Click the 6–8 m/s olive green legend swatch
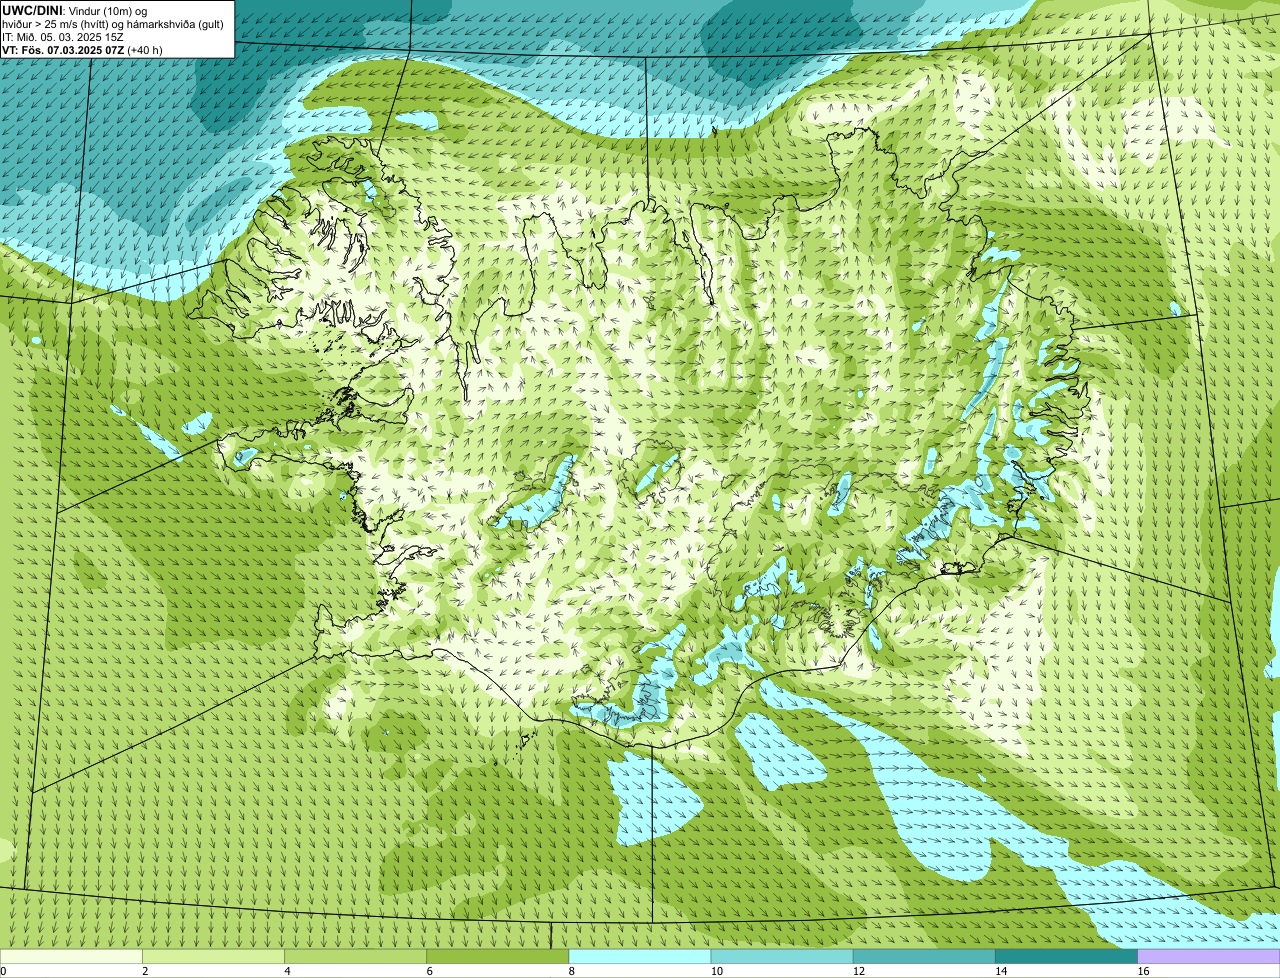 (x=497, y=957)
